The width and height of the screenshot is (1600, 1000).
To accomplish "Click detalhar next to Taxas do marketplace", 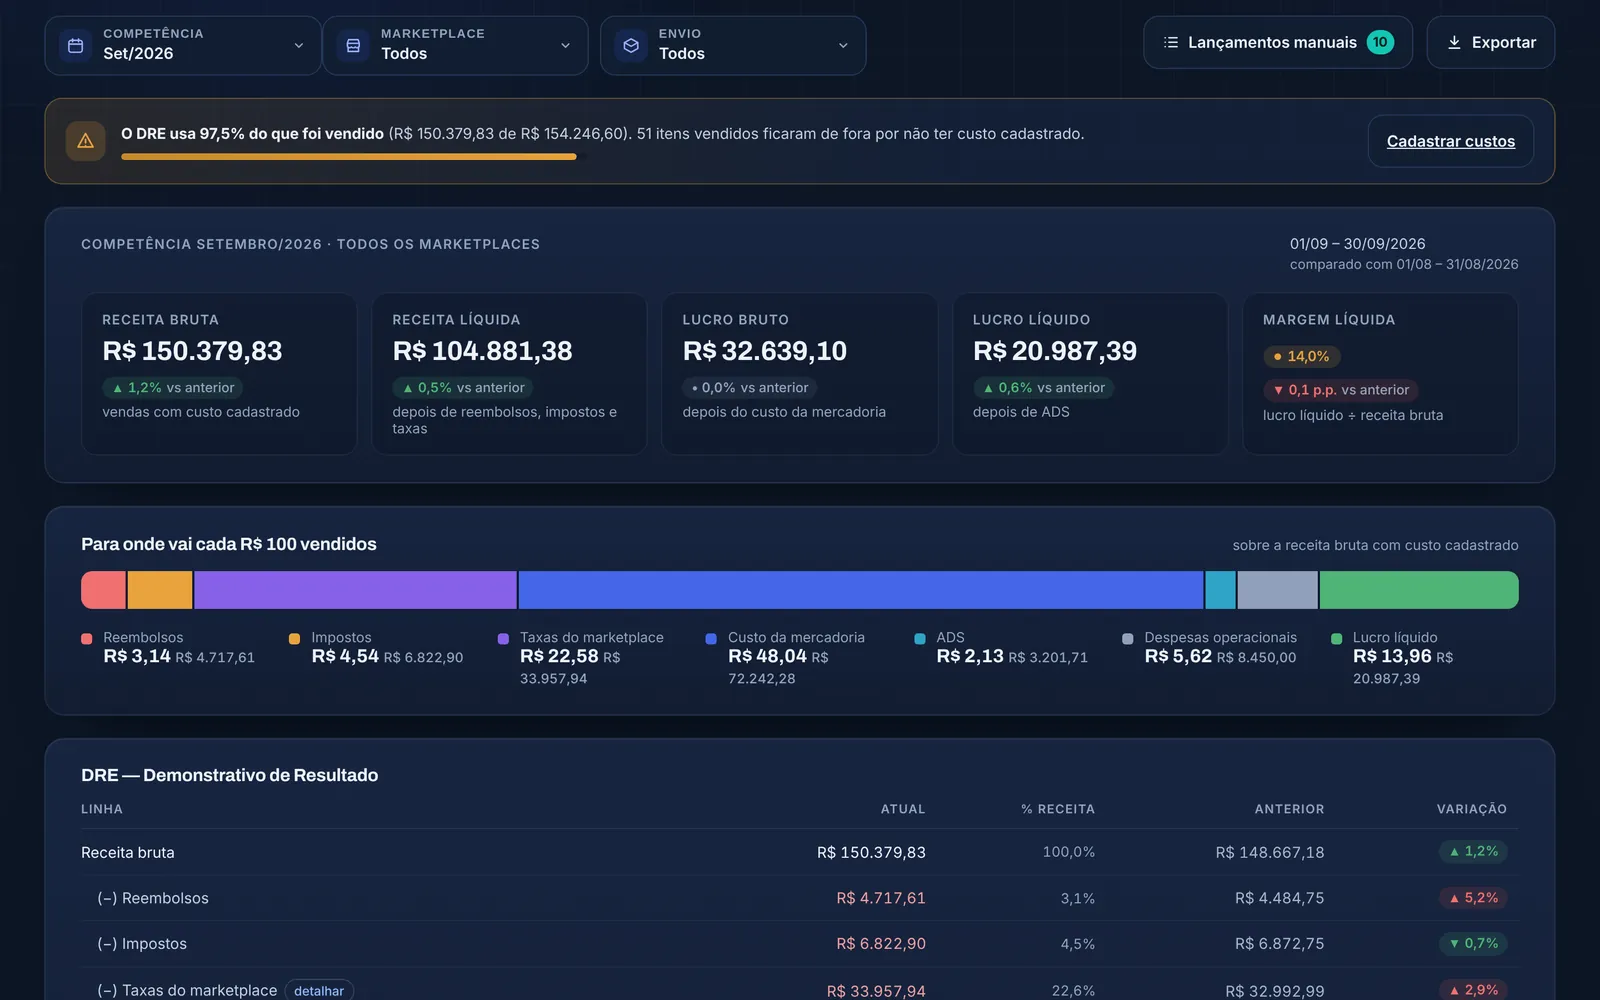I will (x=319, y=991).
